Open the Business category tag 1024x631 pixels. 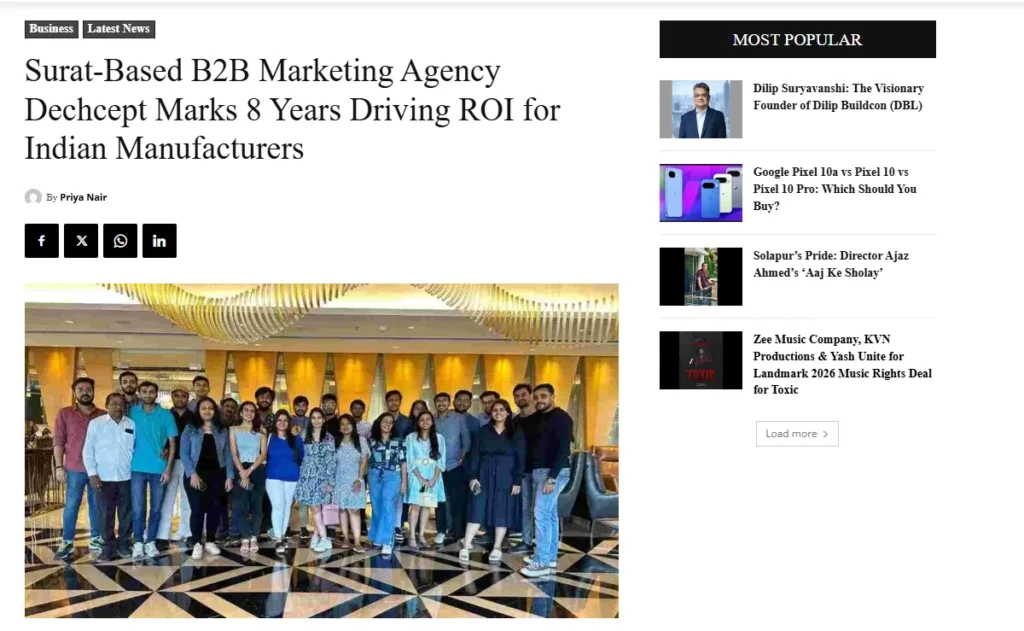[x=51, y=29]
